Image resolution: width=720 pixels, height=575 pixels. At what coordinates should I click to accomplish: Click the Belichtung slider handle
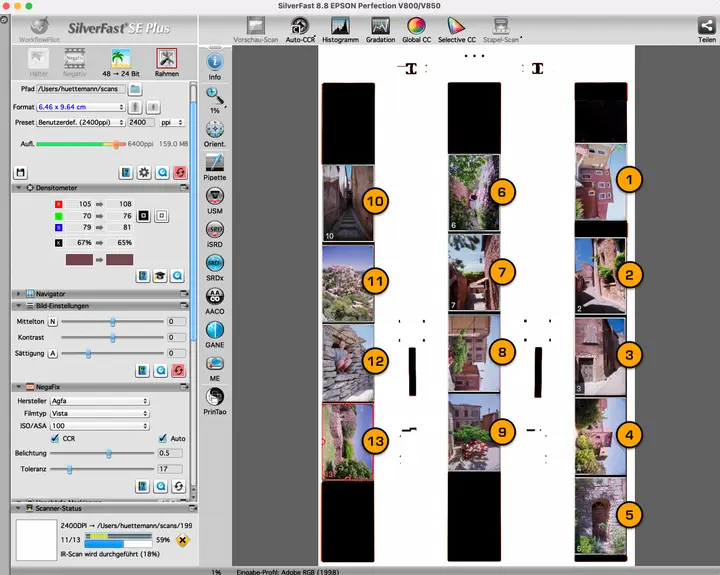coord(108,453)
